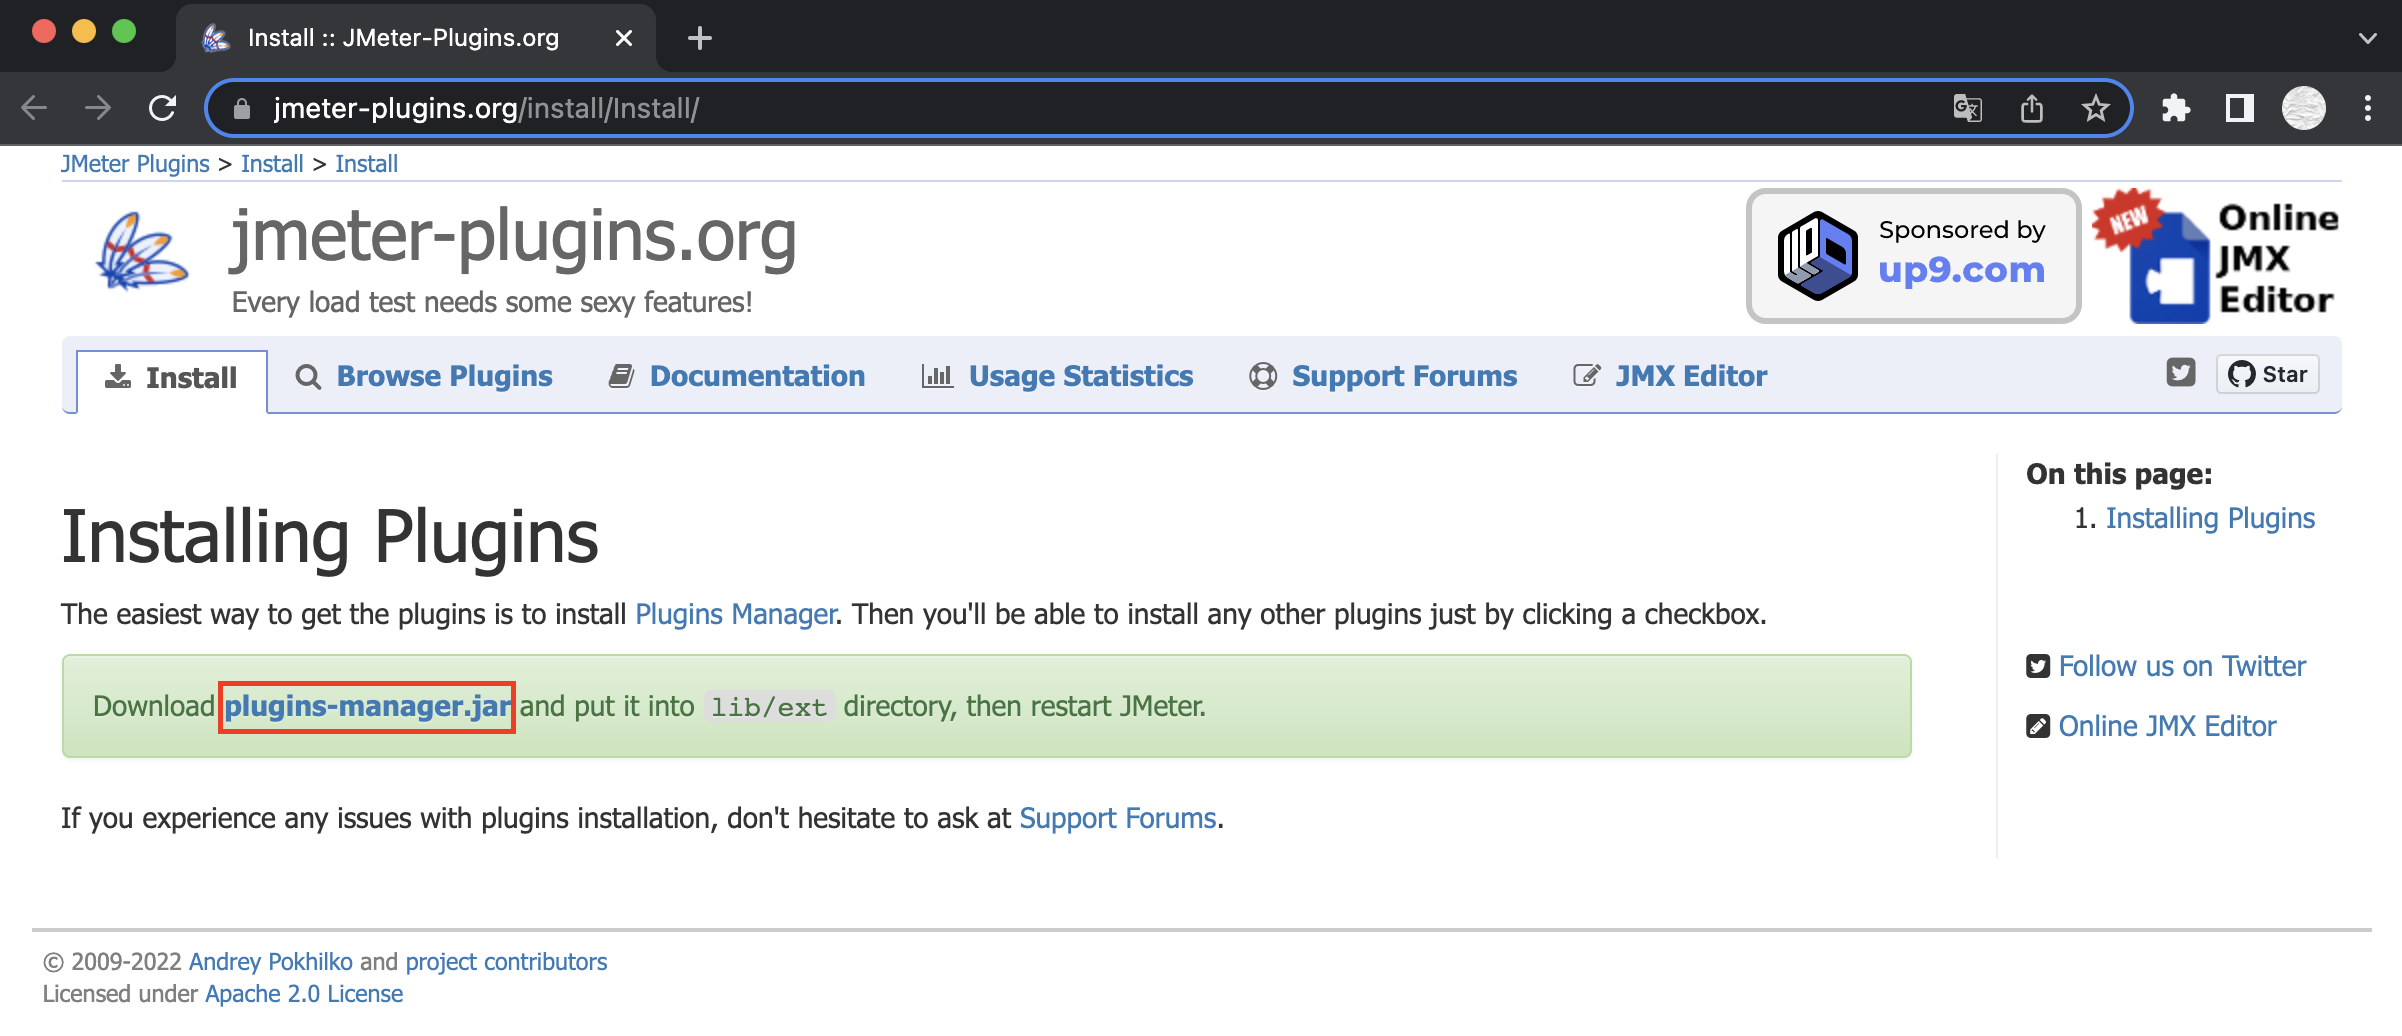The height and width of the screenshot is (1036, 2402).
Task: Open a new browser tab
Action: coord(700,38)
